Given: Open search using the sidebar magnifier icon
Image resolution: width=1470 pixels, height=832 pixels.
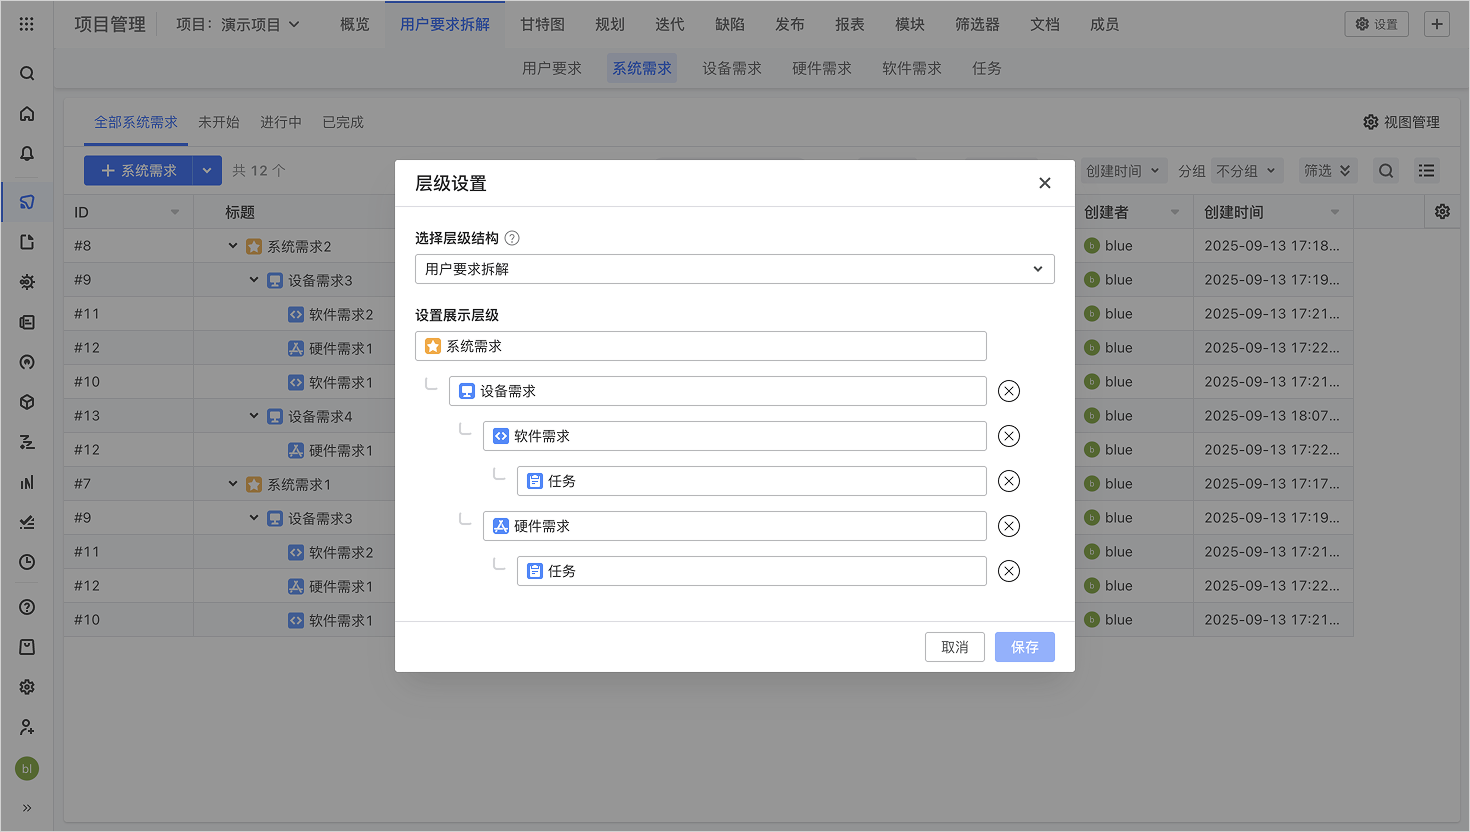Looking at the screenshot, I should click(x=26, y=72).
